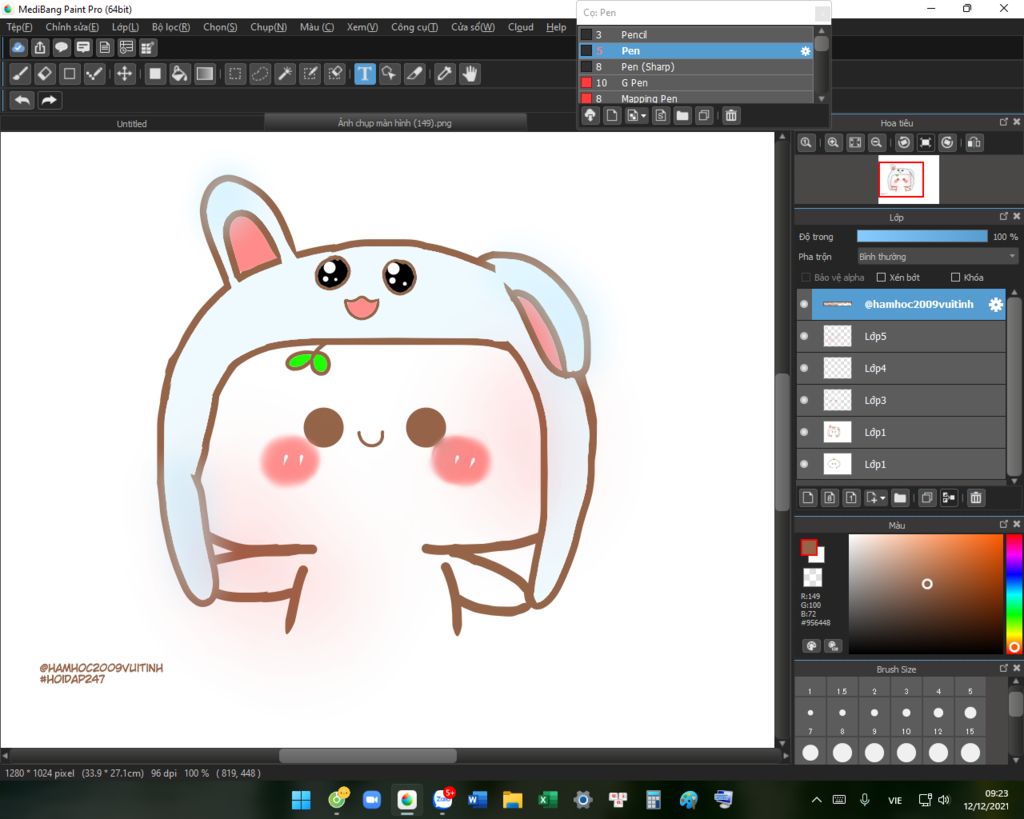This screenshot has width=1024, height=819.
Task: Select the Bucket fill tool
Action: [x=179, y=74]
